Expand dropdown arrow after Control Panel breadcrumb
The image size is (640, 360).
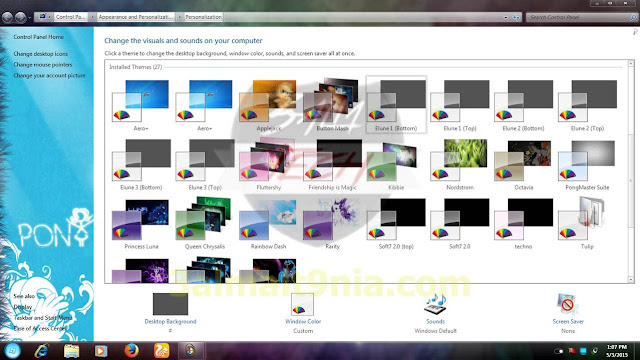pyautogui.click(x=92, y=17)
